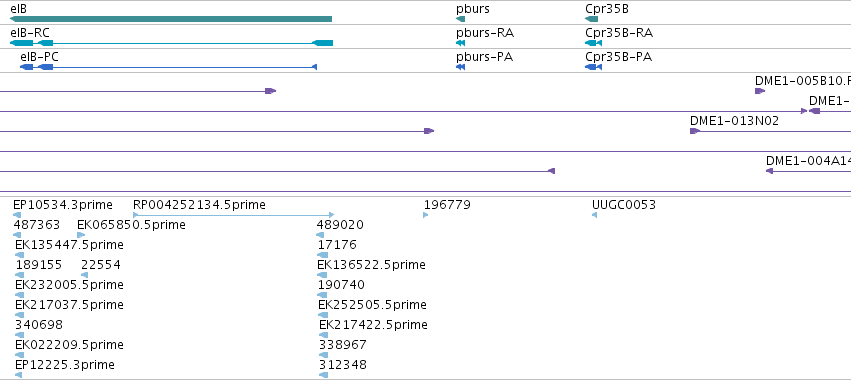Click the pburs-PA protein arrow
This screenshot has height=380, width=851.
tap(461, 67)
